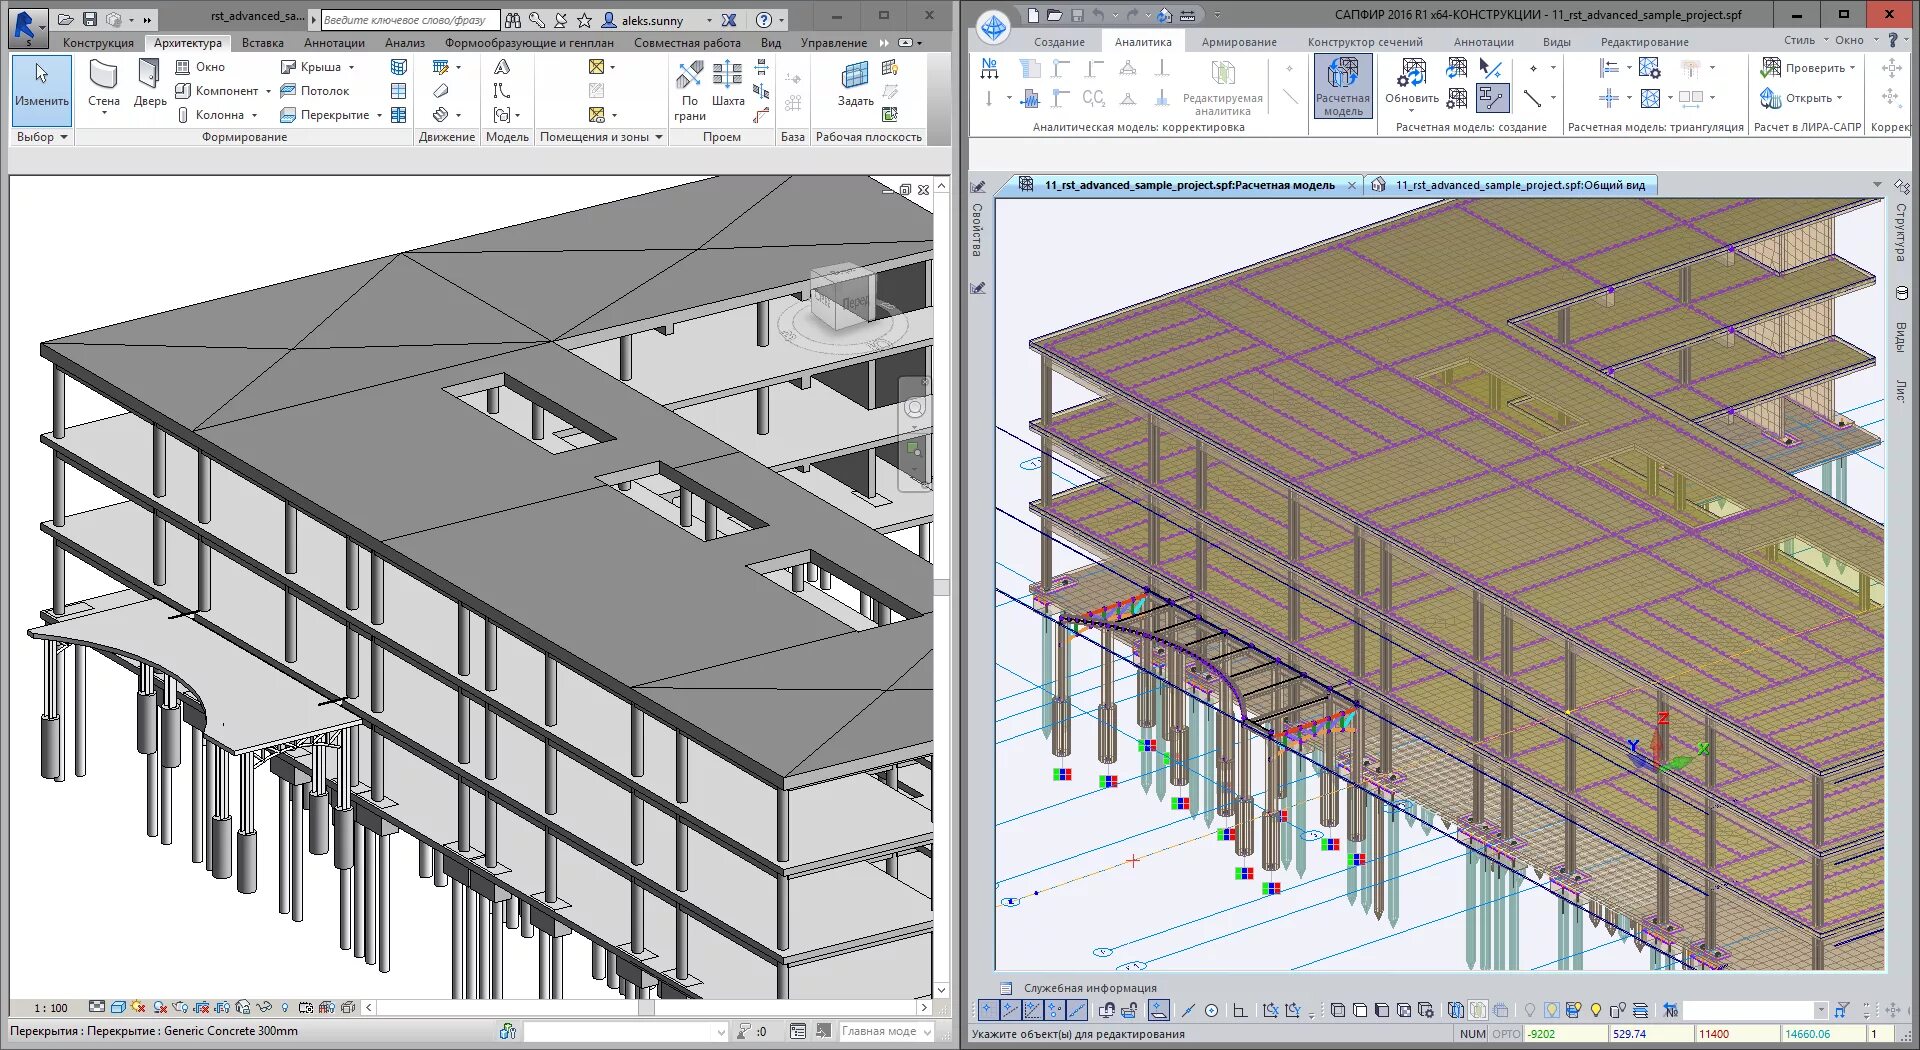
Task: Expand the Выбор panel dropdown
Action: tap(41, 137)
